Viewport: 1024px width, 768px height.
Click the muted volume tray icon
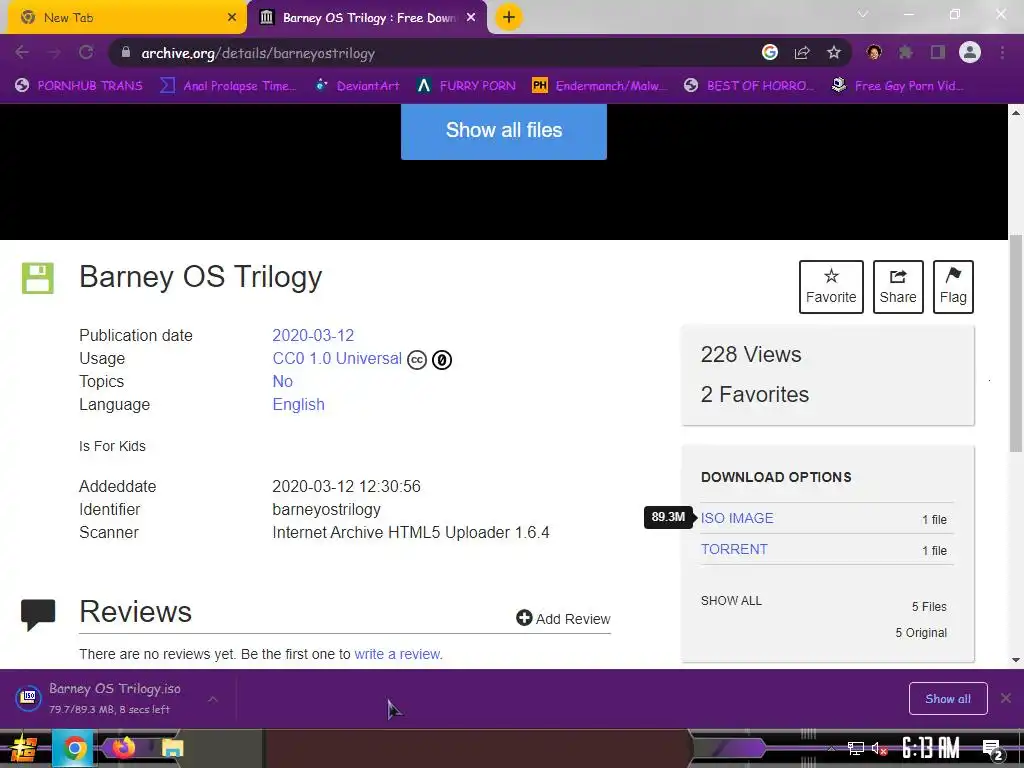pyautogui.click(x=879, y=748)
